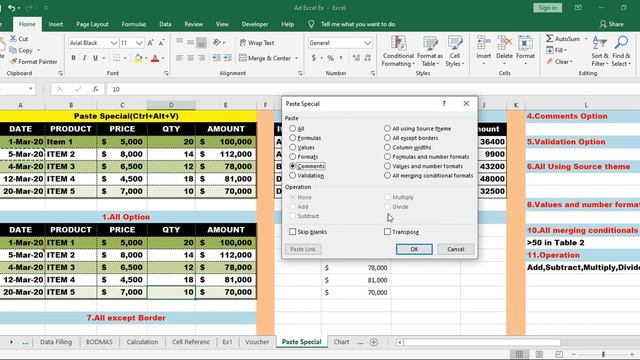Add a new sheet with plus icon
The width and height of the screenshot is (640, 360).
click(x=373, y=342)
